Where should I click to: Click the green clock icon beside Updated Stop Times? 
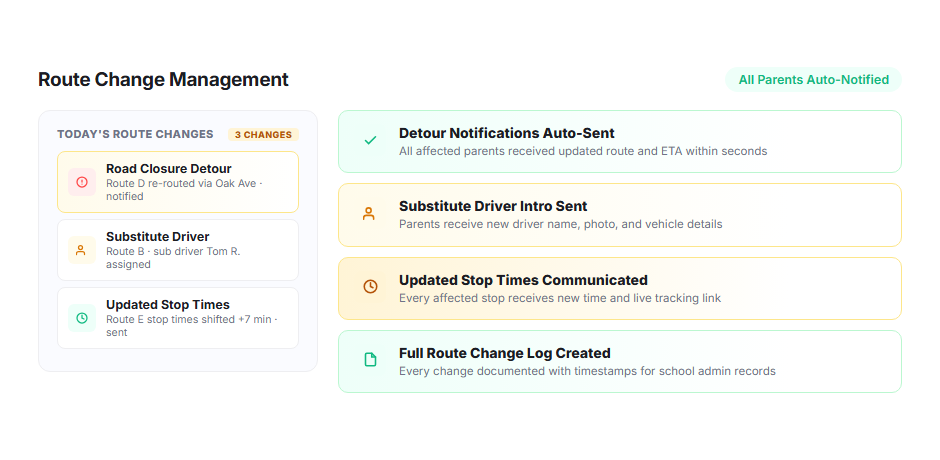[x=82, y=318]
